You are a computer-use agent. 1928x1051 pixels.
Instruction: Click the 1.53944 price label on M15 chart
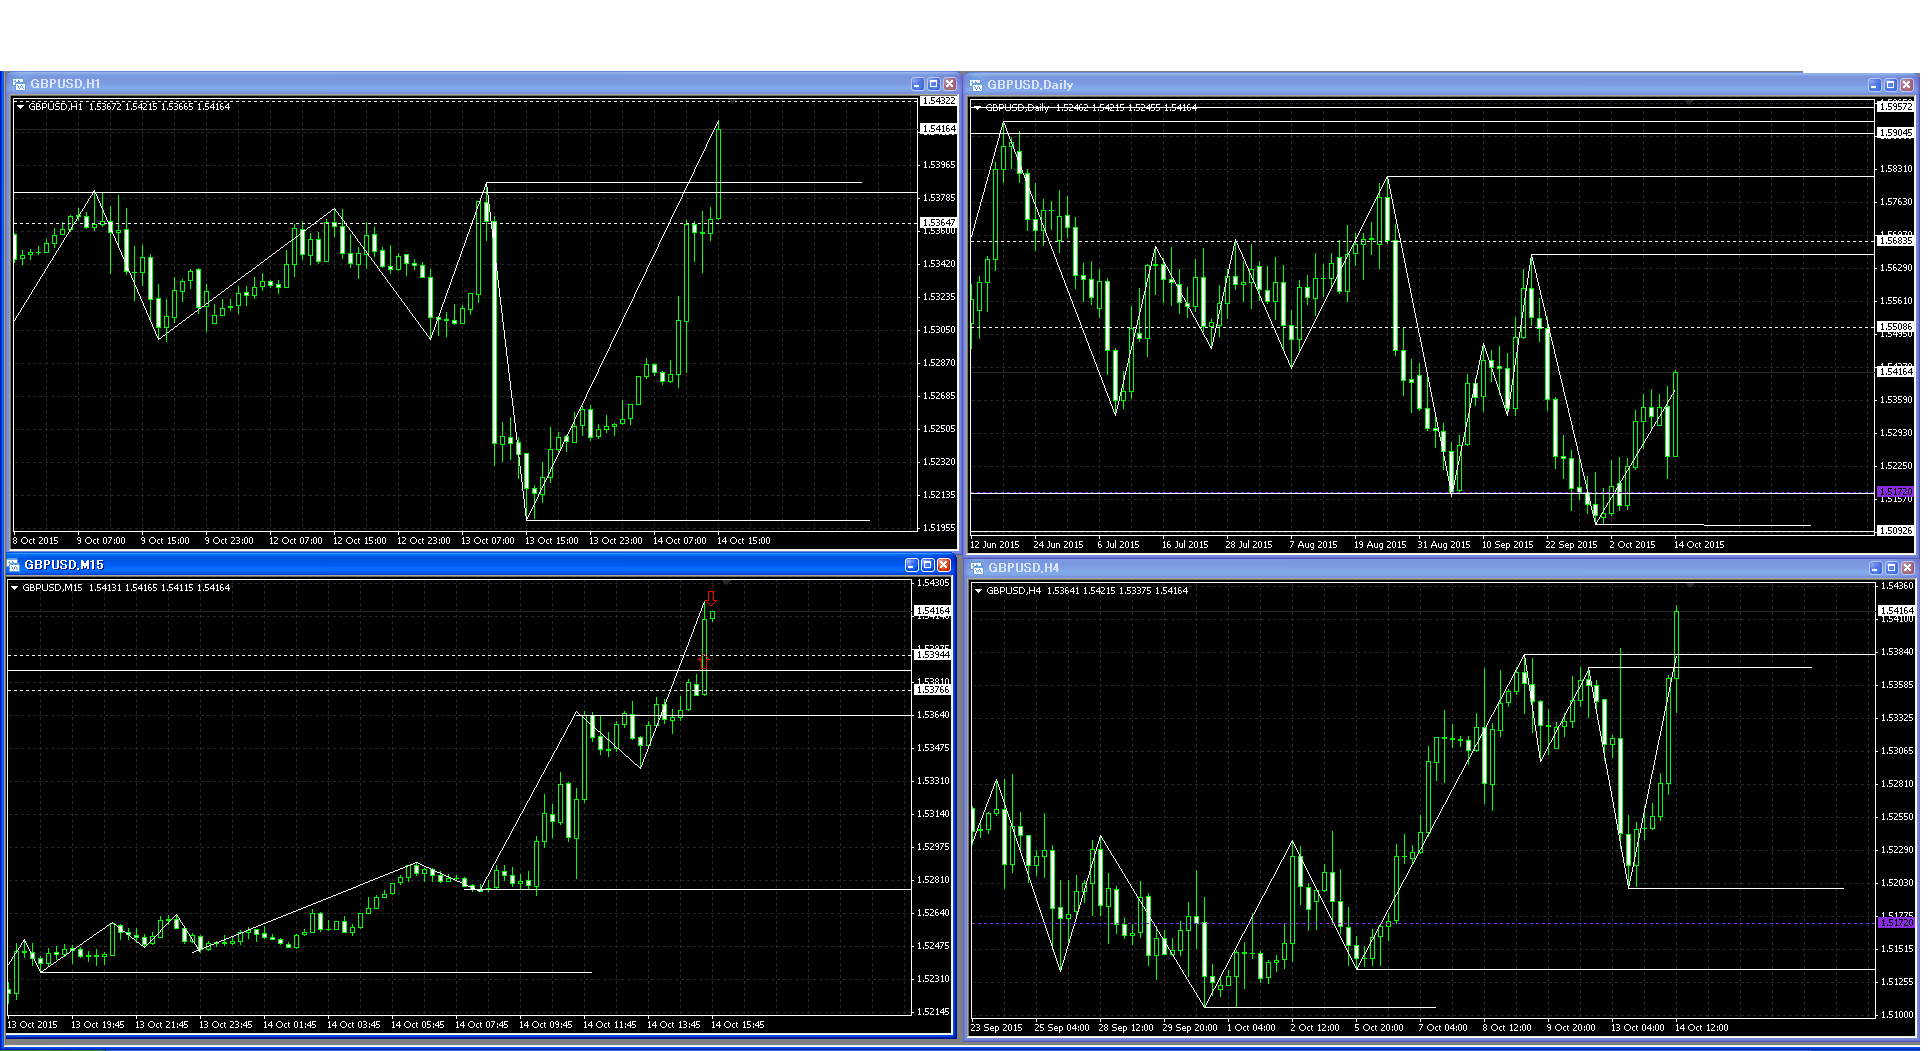932,655
